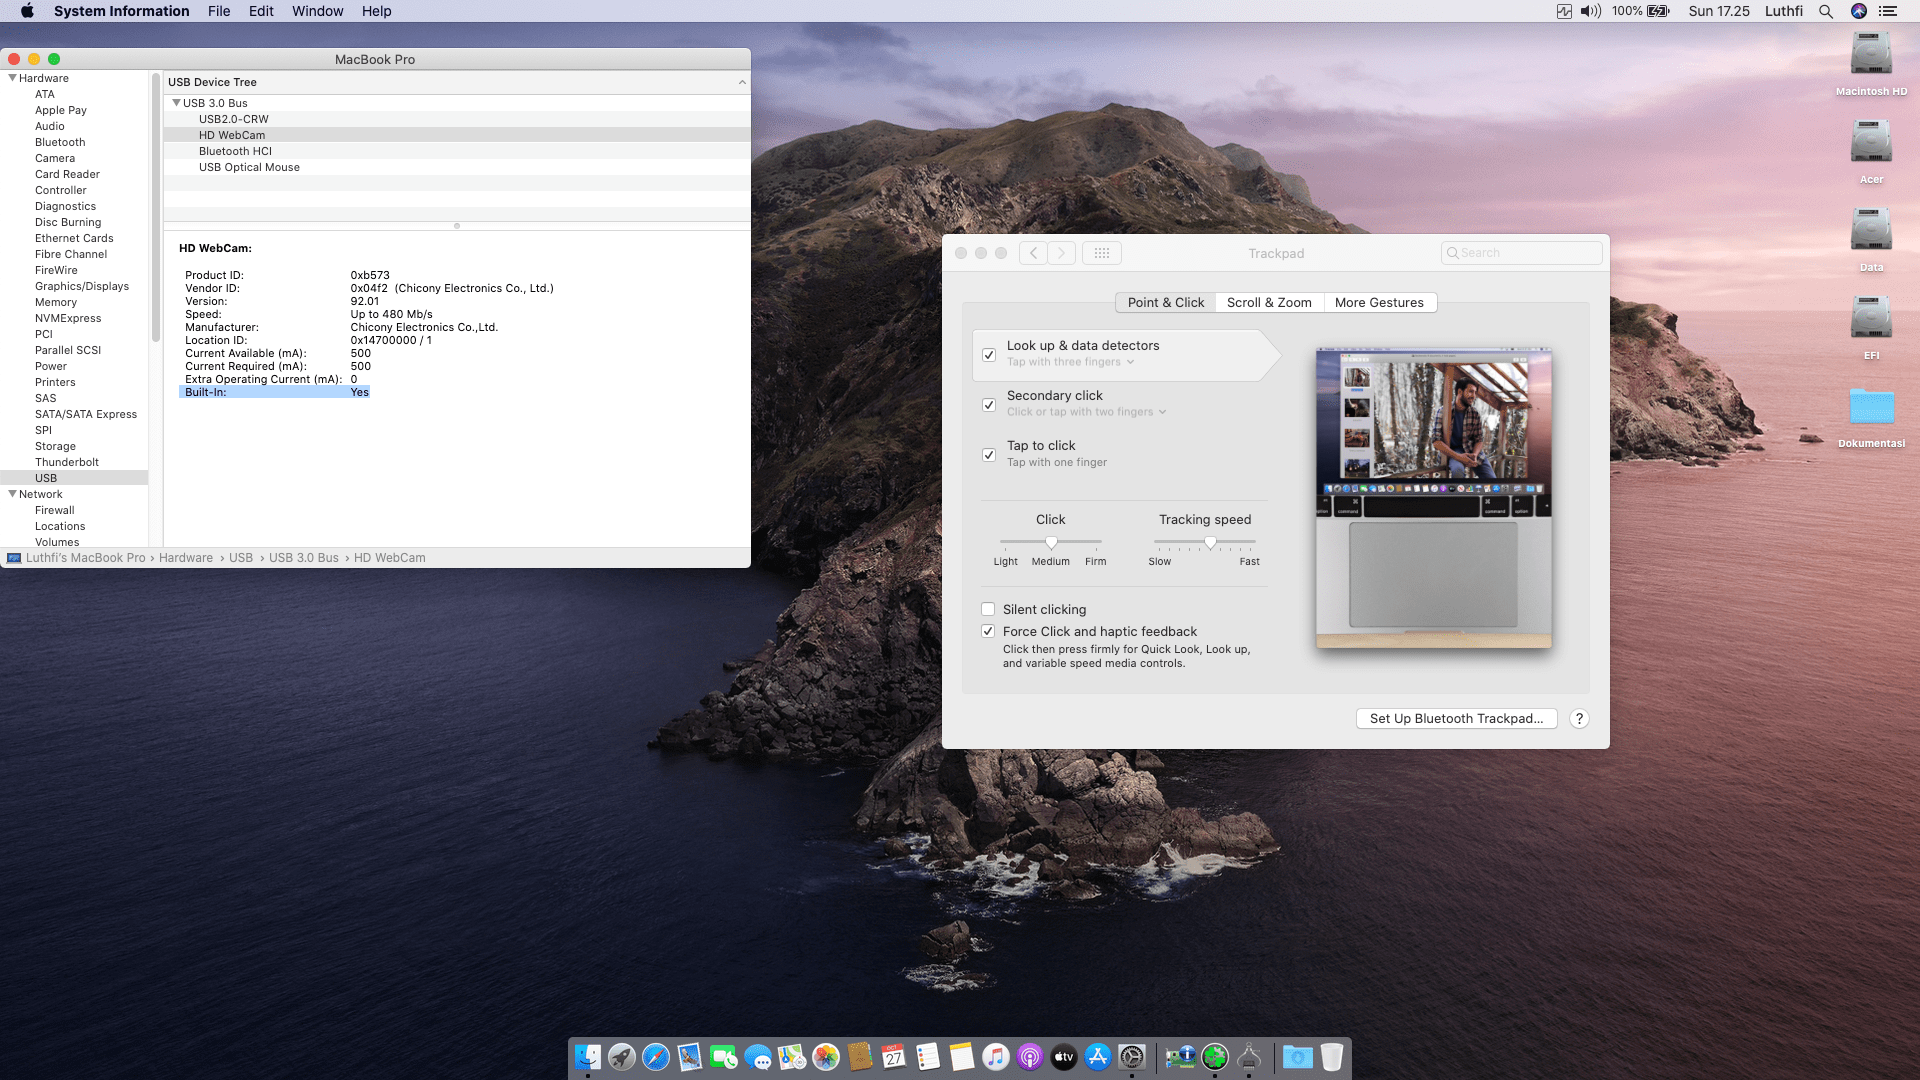Open Launchpad from the Dock
This screenshot has height=1080, width=1920.
(x=621, y=1057)
